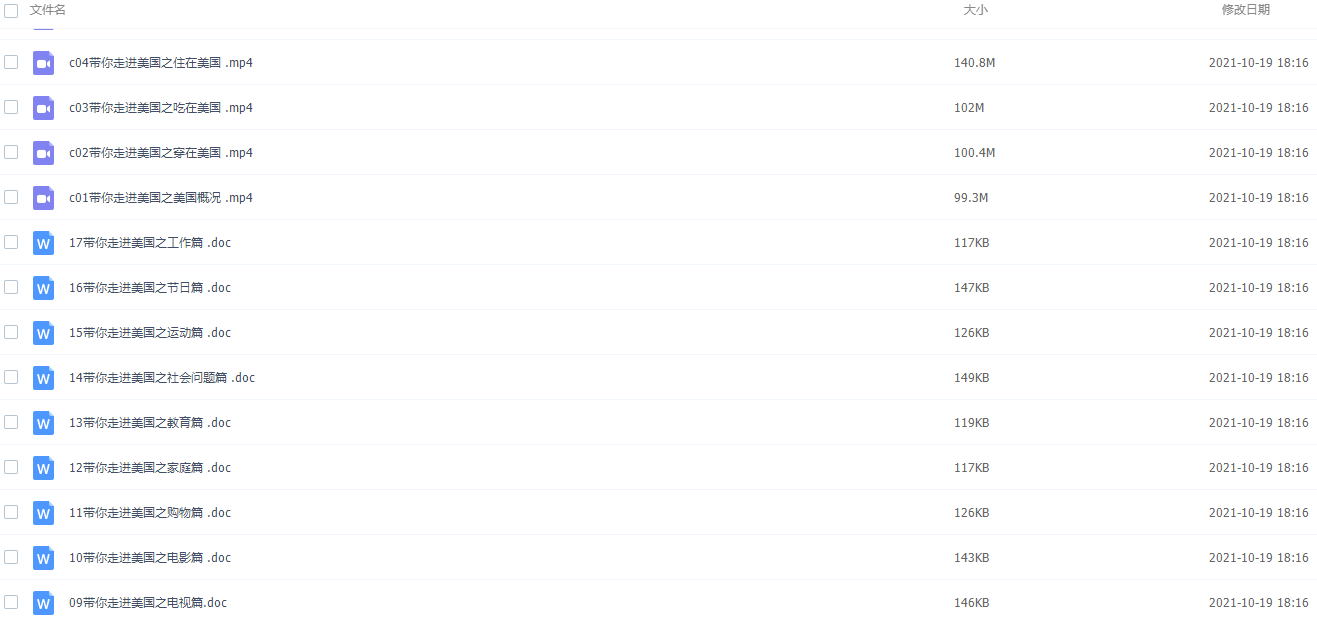Check the box for c02 video file
The image size is (1317, 622).
click(11, 152)
